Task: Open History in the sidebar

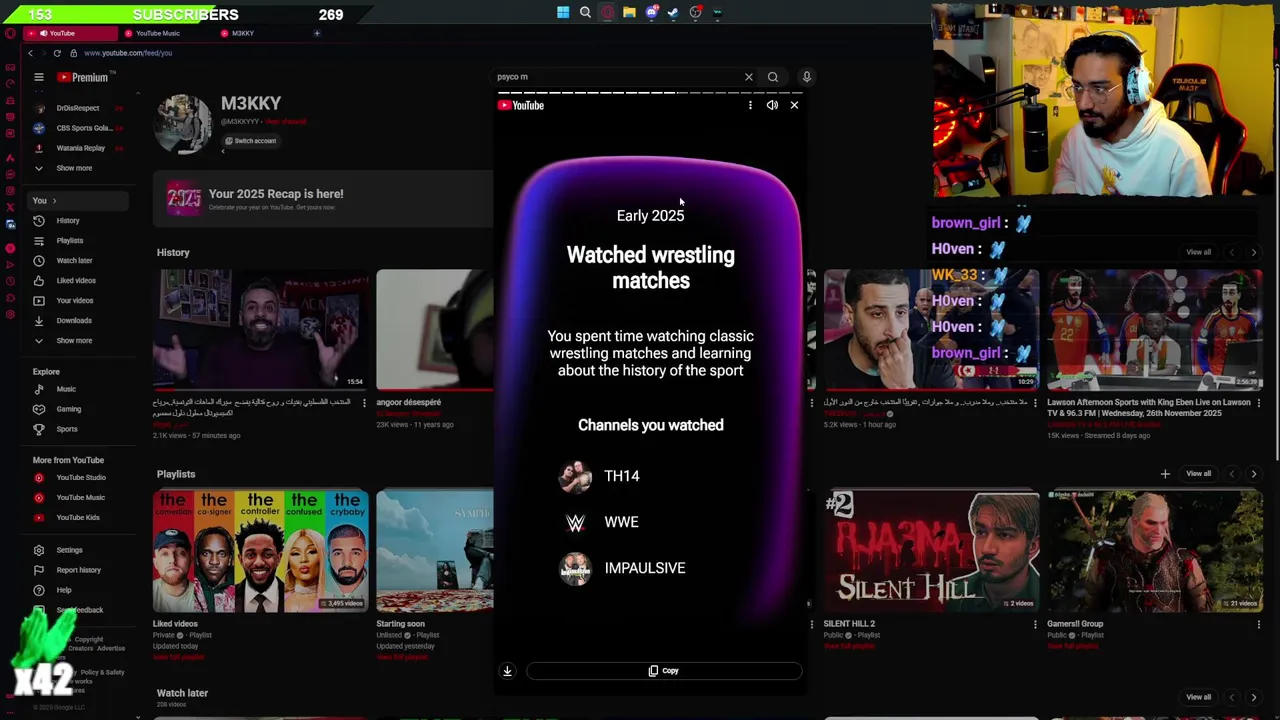Action: pyautogui.click(x=67, y=221)
